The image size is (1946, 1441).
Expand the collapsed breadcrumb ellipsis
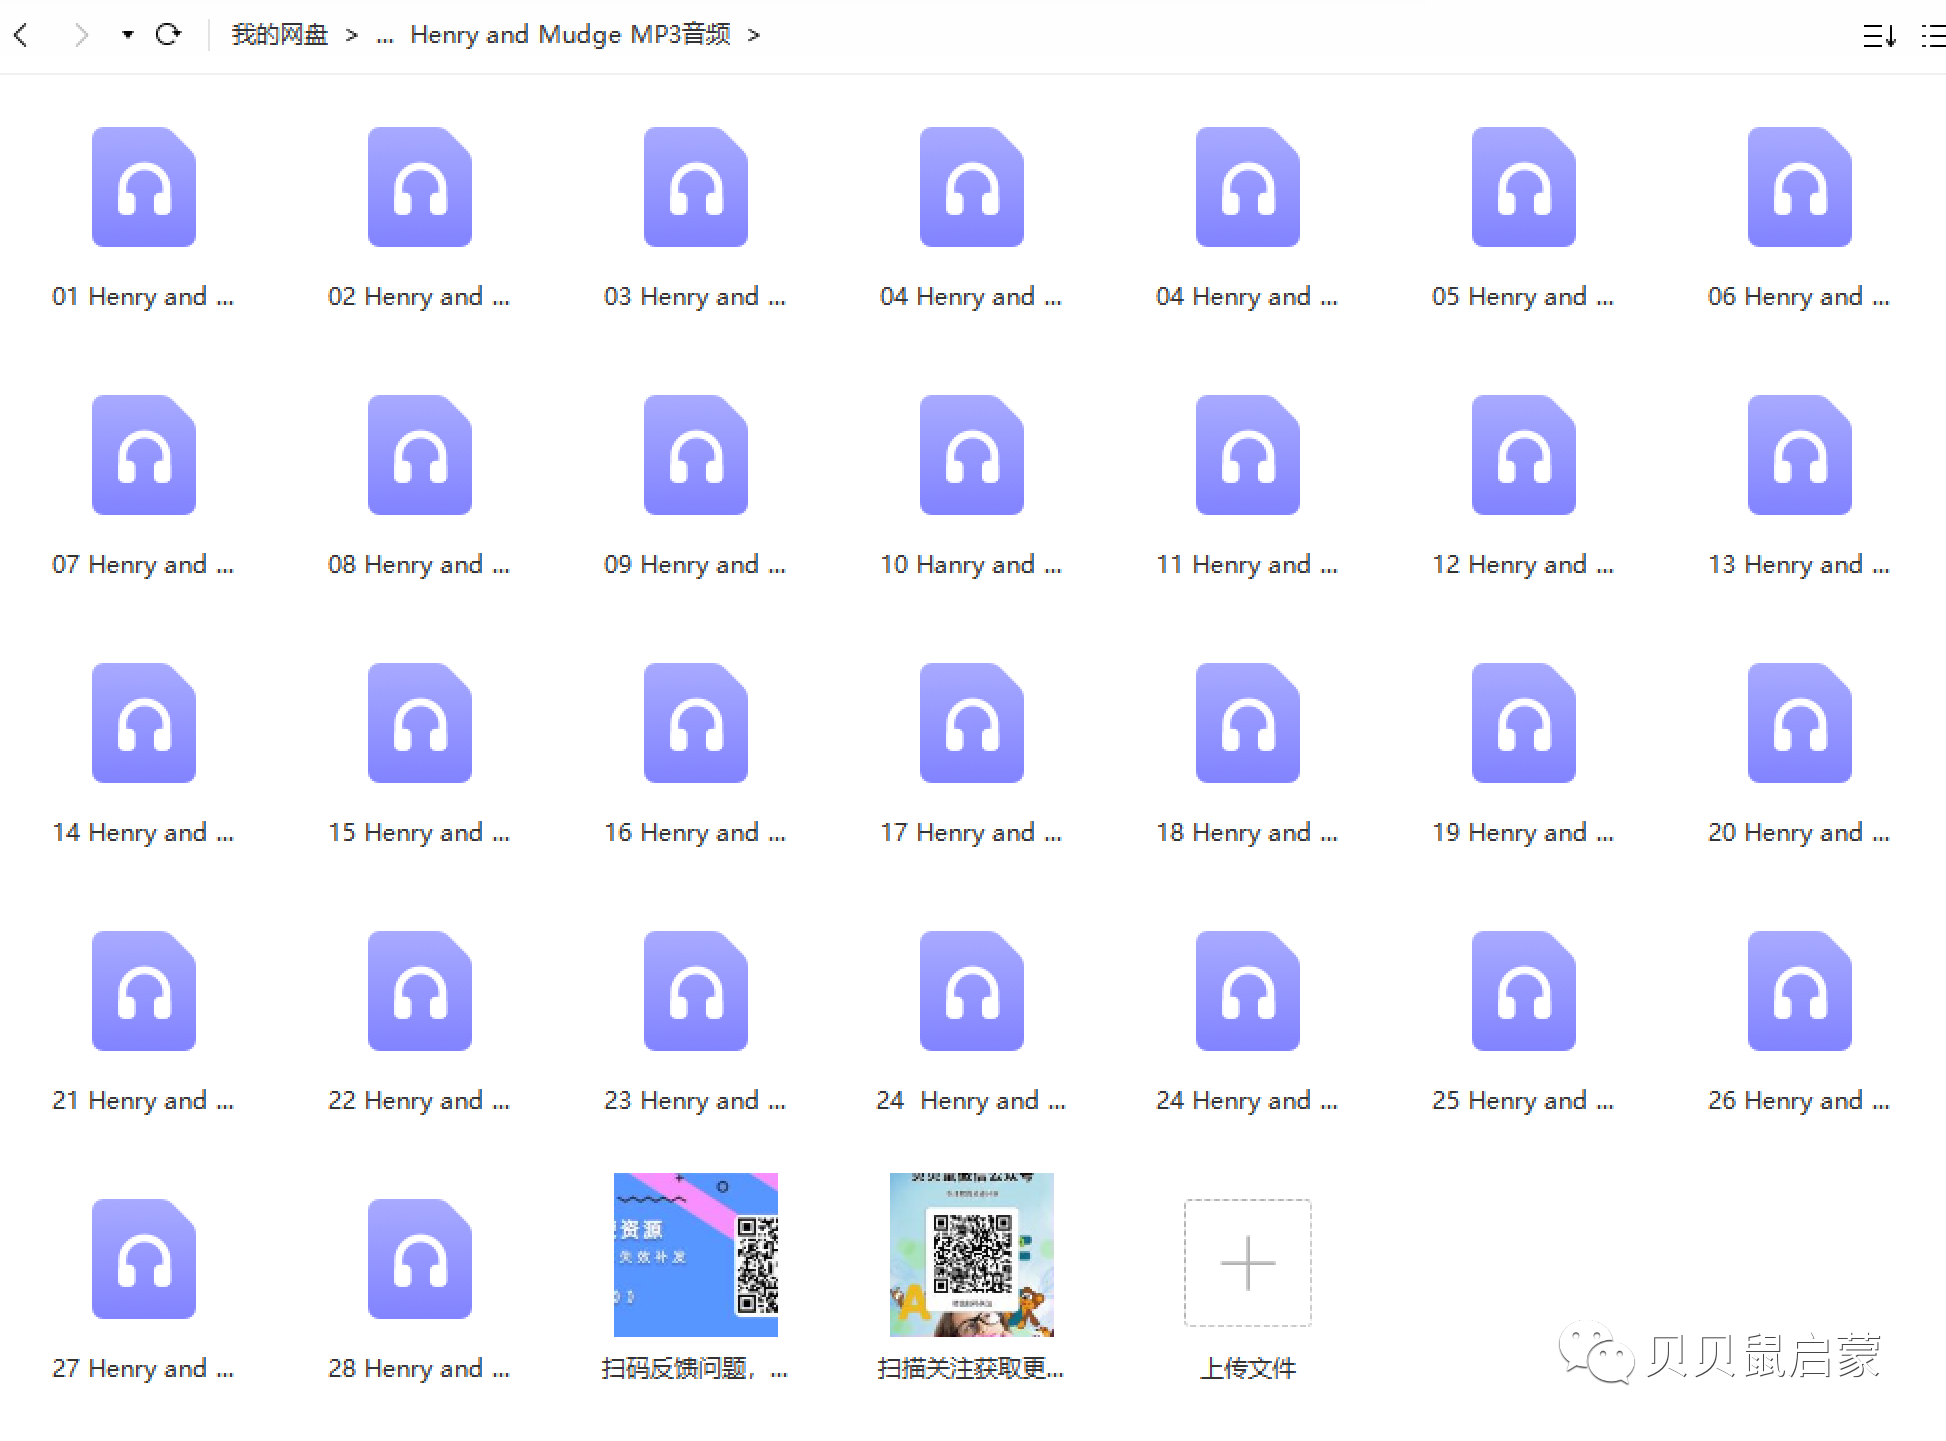385,36
